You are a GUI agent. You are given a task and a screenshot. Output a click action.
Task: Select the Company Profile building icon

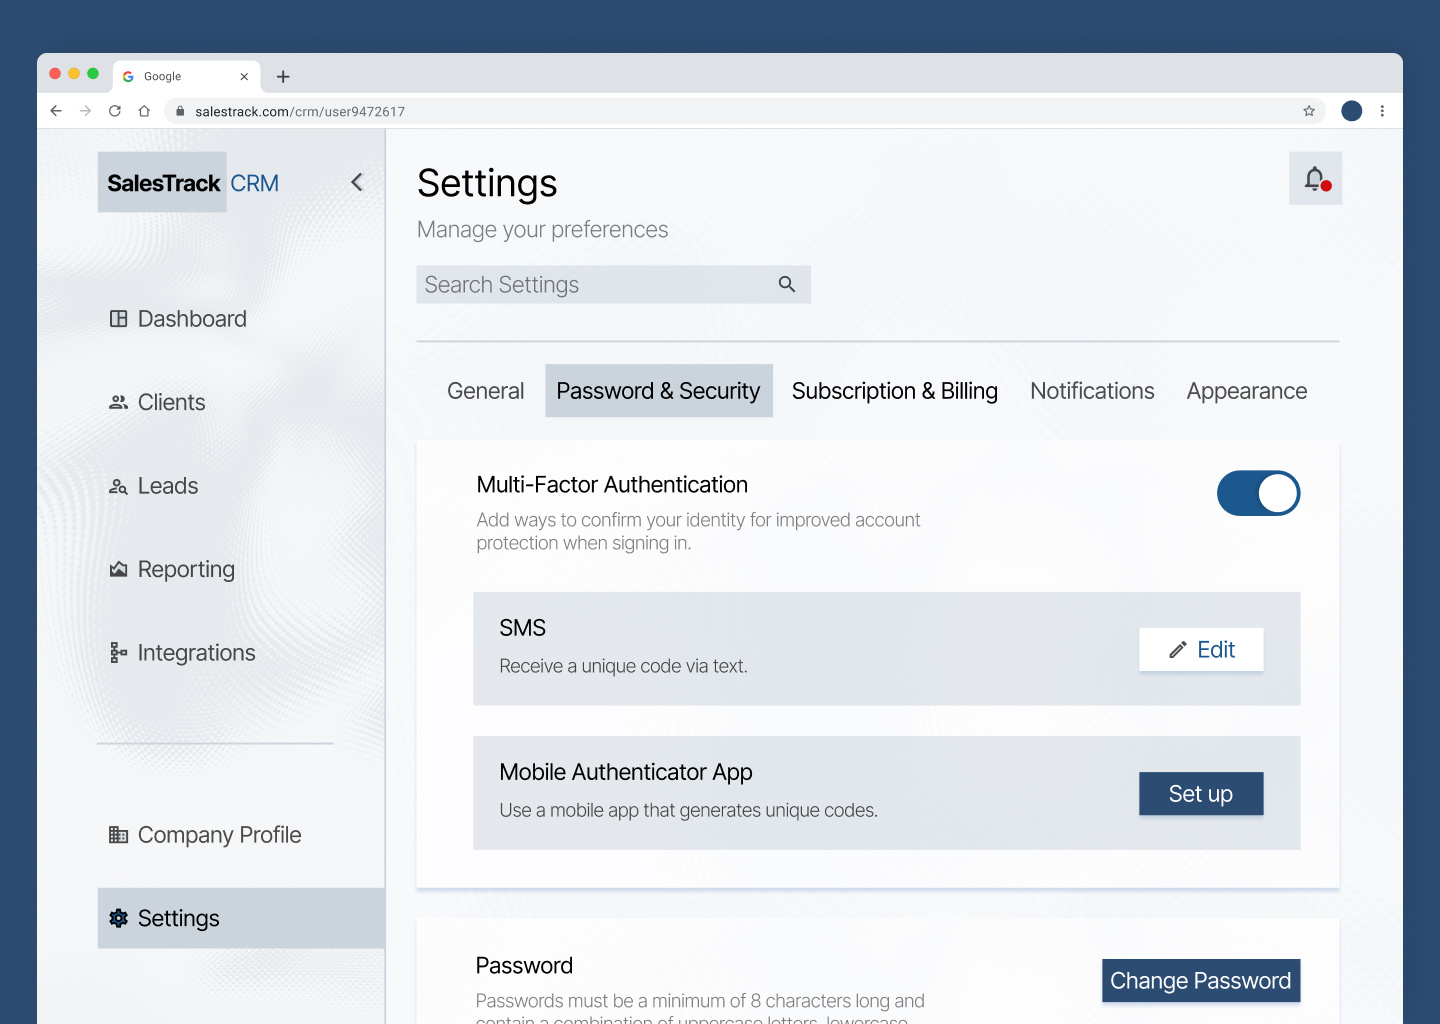click(x=119, y=834)
